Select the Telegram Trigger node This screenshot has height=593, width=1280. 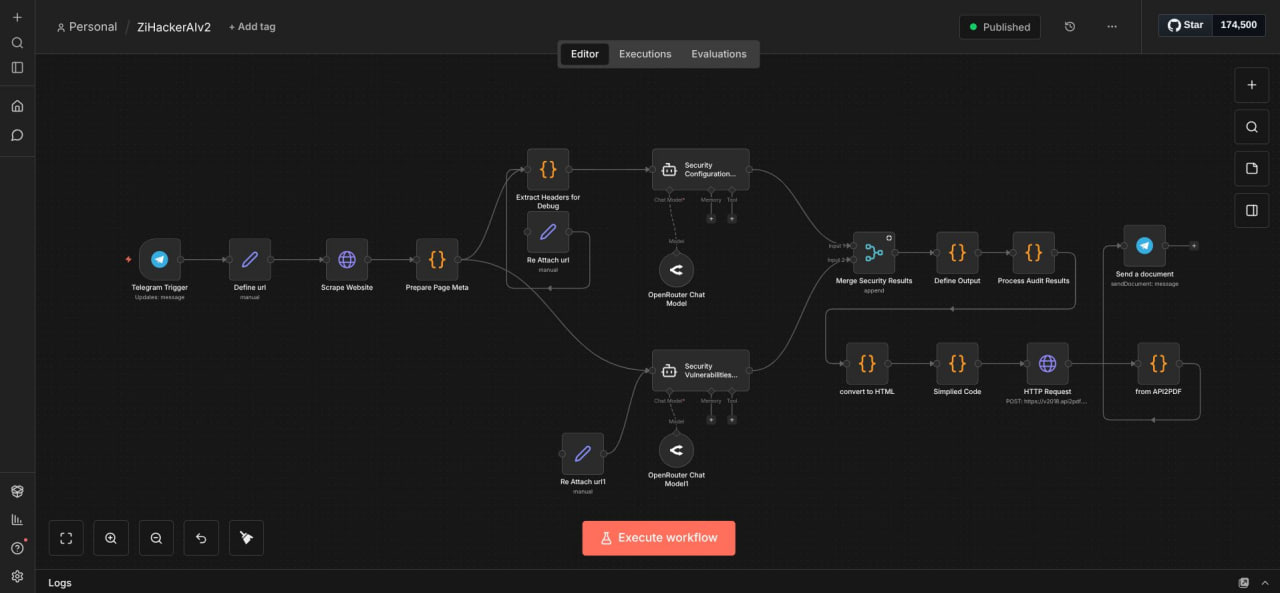pos(160,260)
